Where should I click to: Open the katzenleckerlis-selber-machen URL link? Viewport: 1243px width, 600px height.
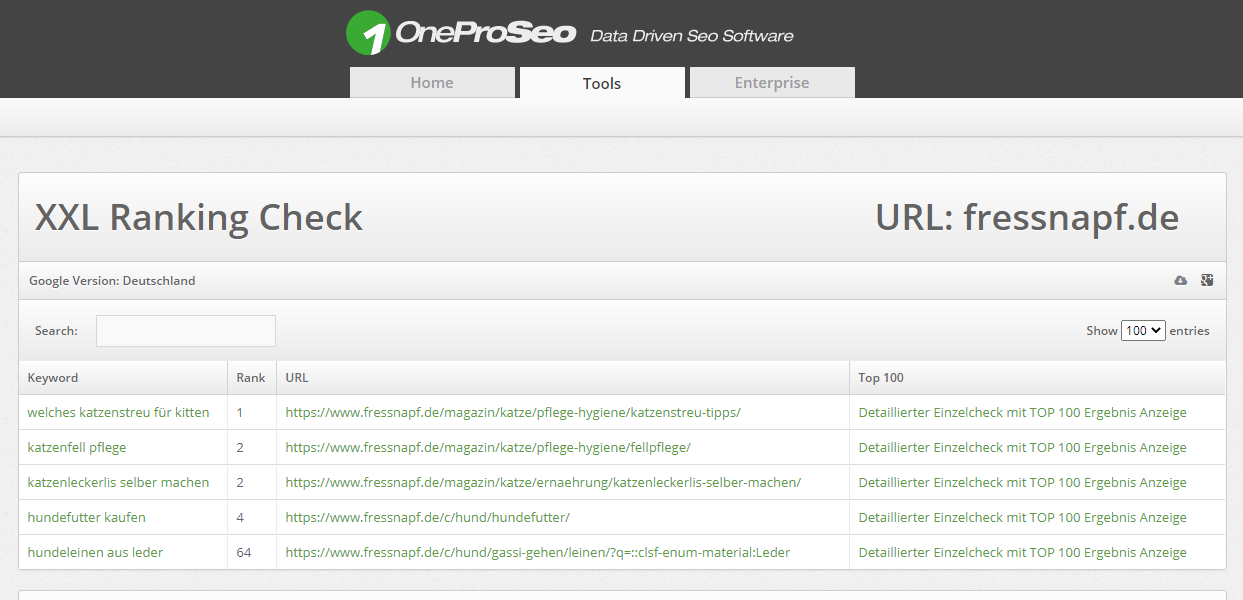tap(543, 482)
